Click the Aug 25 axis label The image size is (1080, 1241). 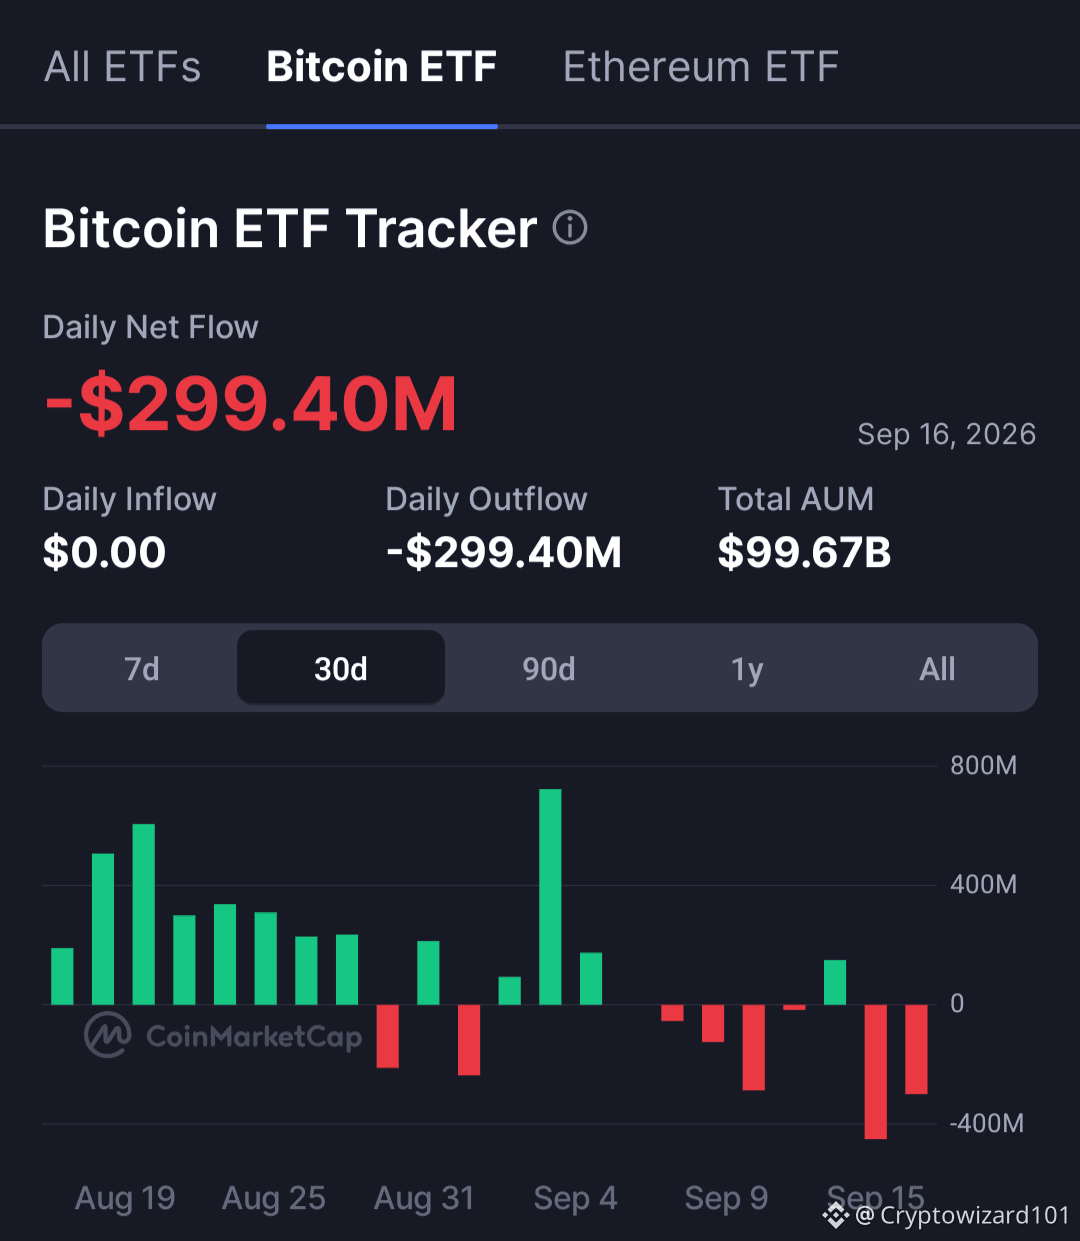point(274,1198)
